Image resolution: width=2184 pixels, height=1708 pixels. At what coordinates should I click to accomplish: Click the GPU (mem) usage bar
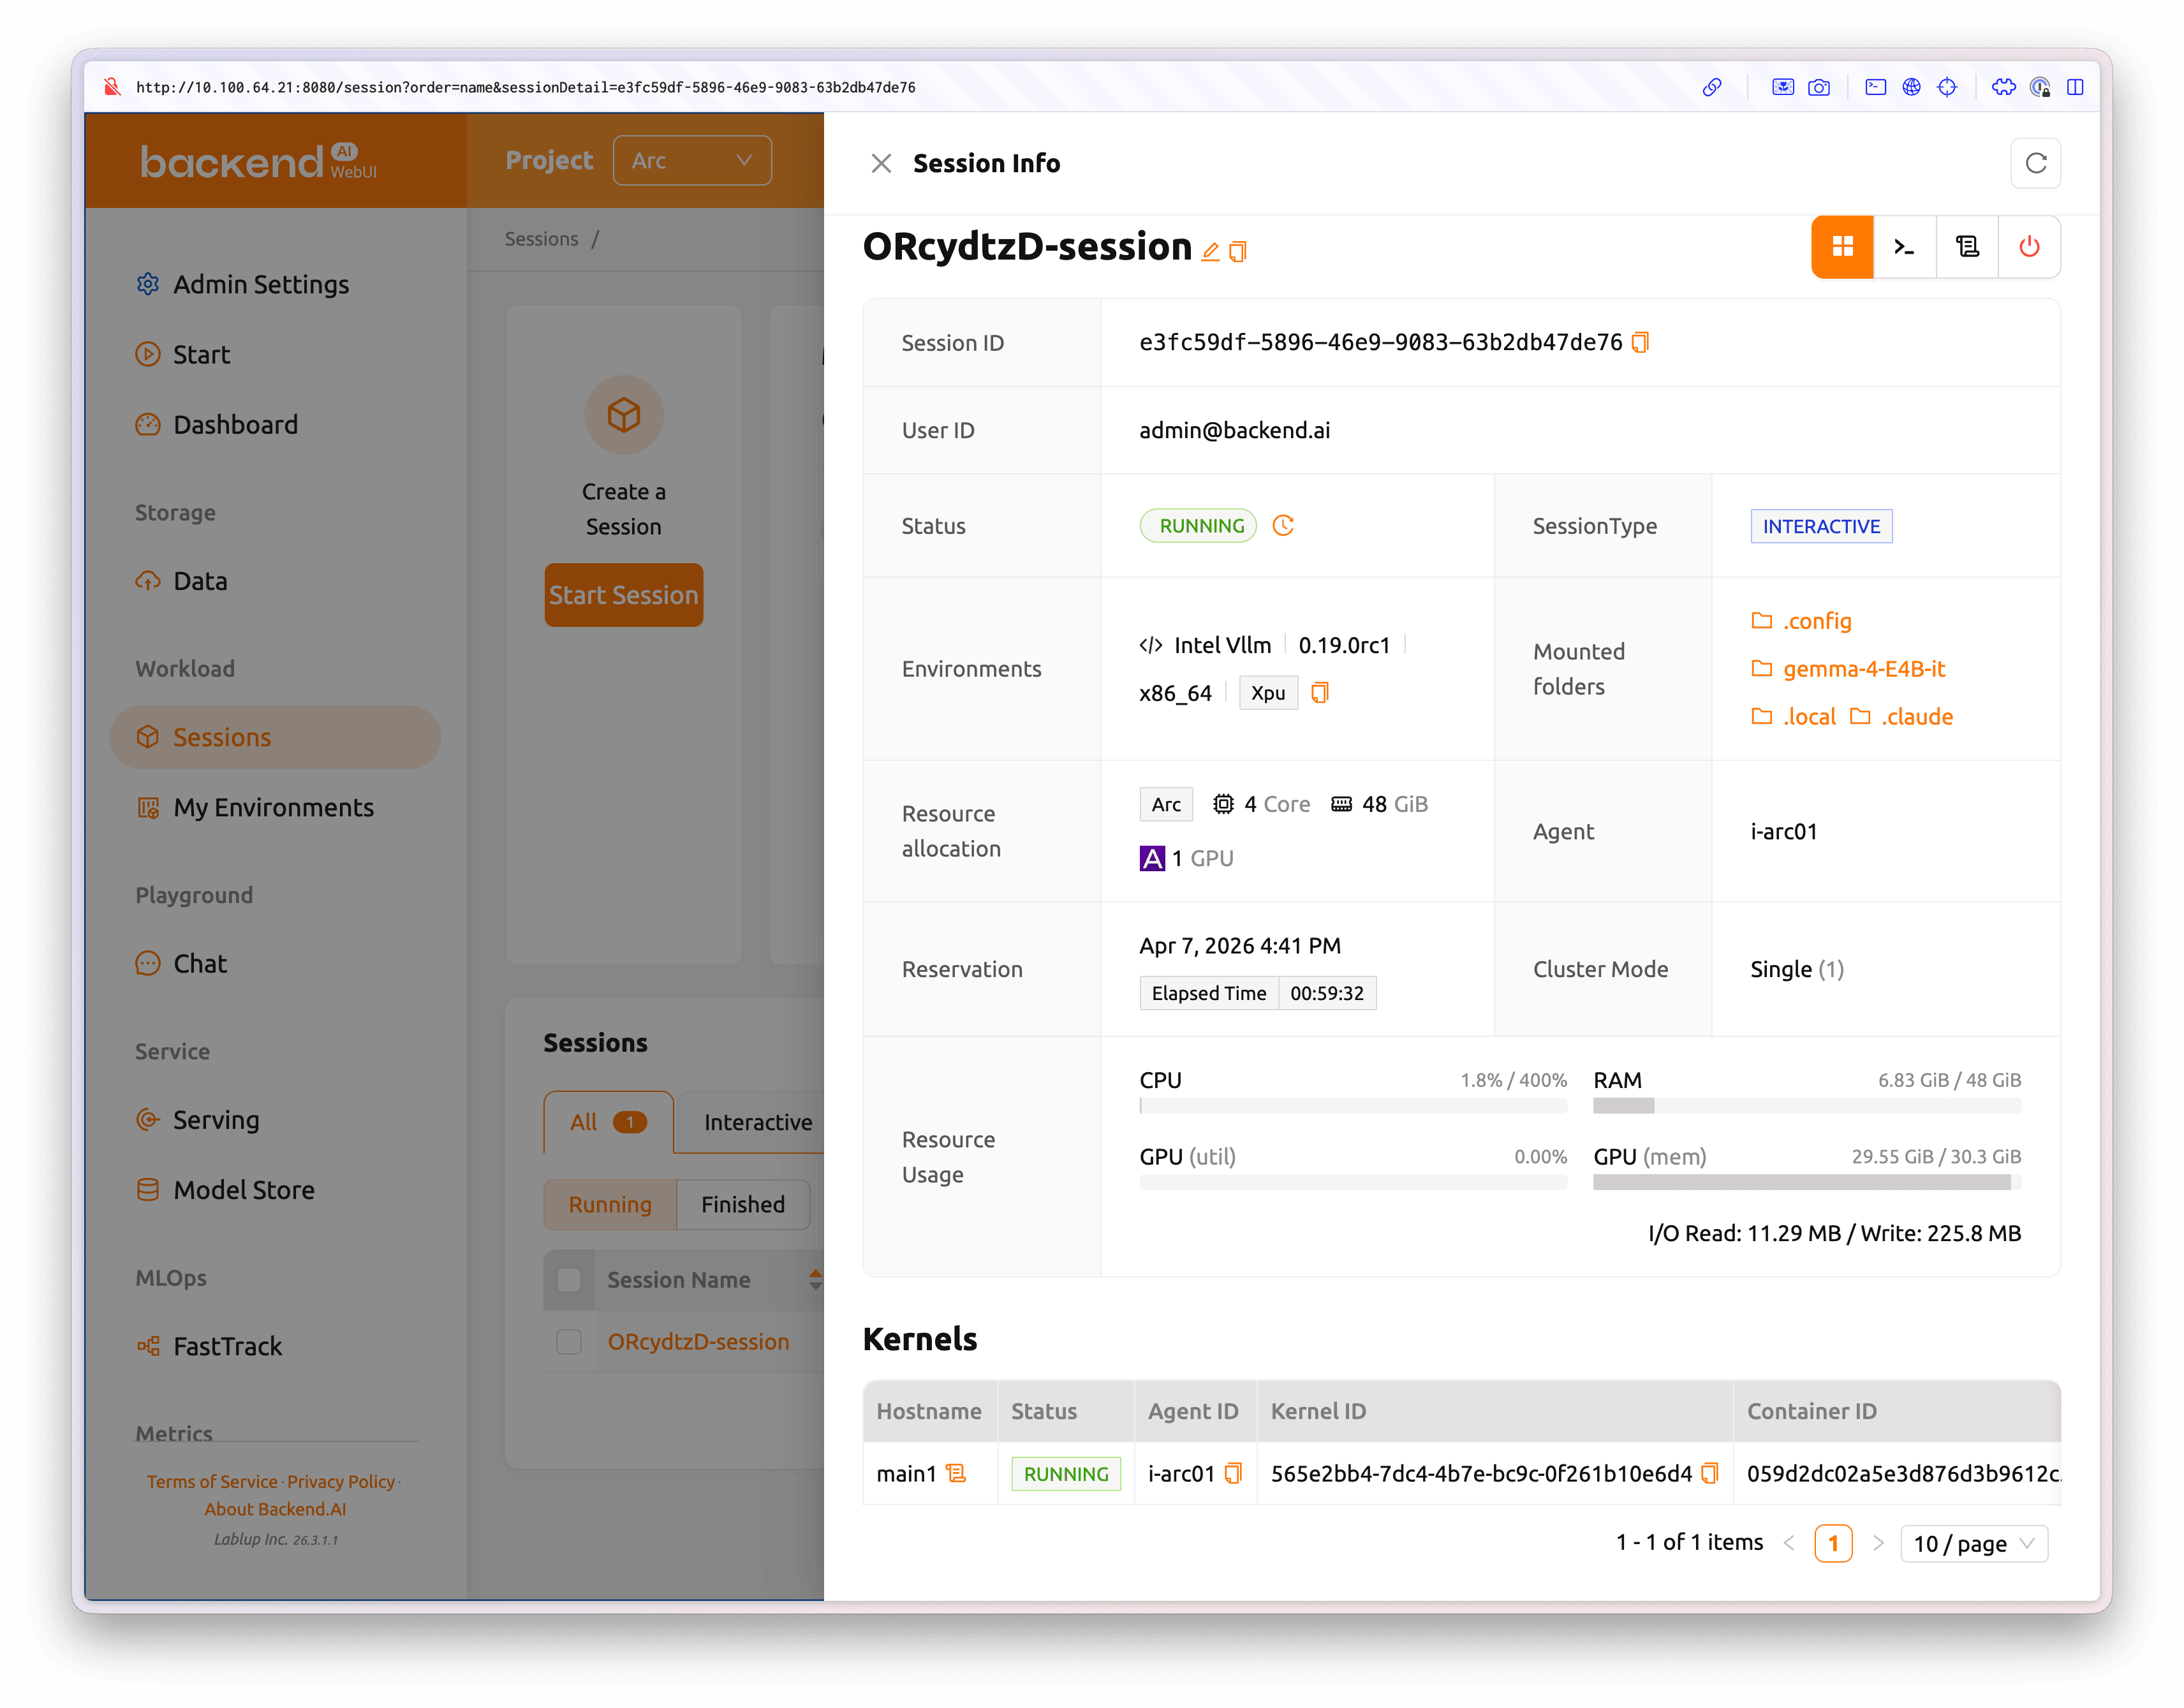click(1807, 1182)
